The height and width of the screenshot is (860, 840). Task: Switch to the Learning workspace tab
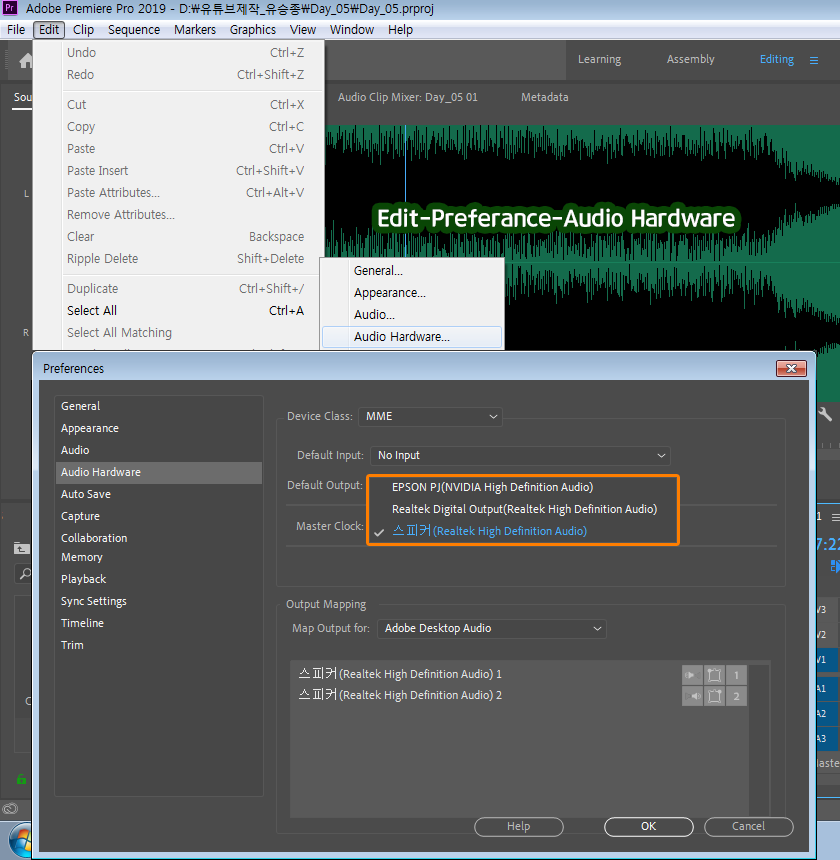[599, 59]
